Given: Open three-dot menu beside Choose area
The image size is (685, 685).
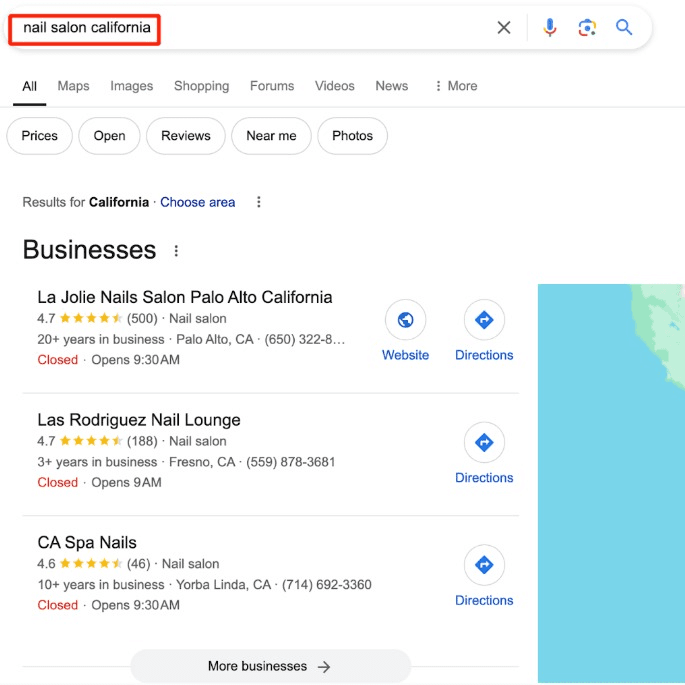Looking at the screenshot, I should [259, 202].
